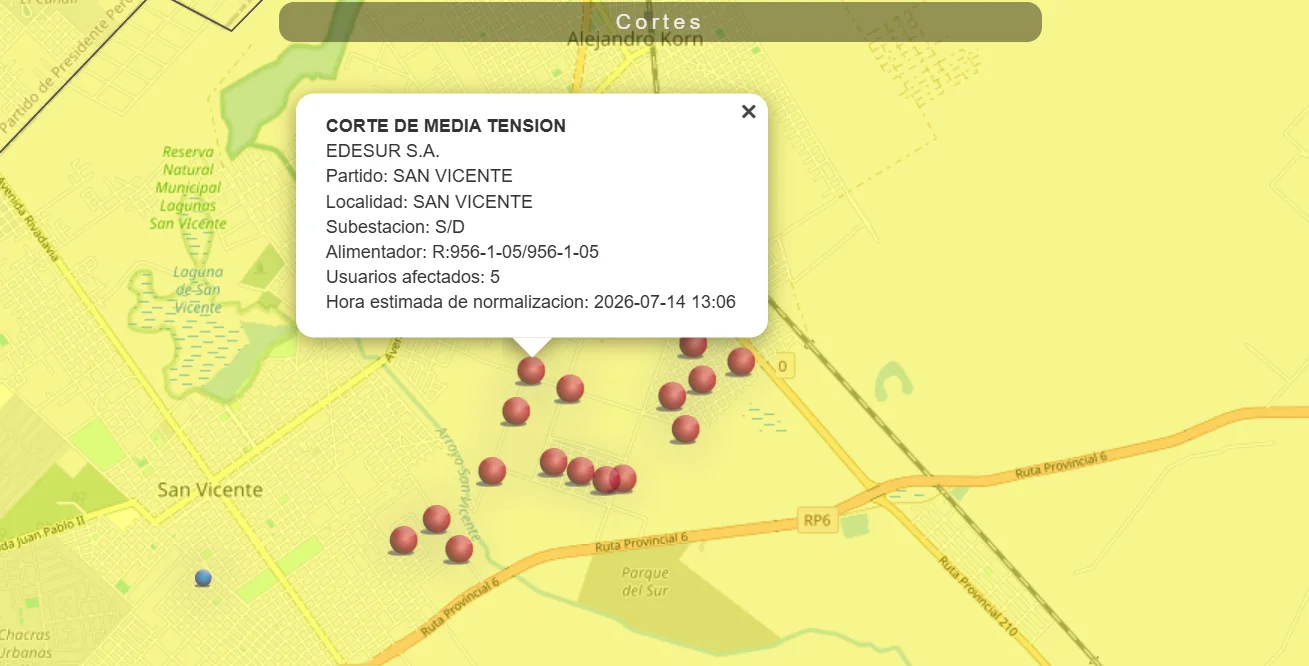Screen dimensions: 1309x666
Task: Click the EDESUR S.A. line
Action: click(383, 151)
